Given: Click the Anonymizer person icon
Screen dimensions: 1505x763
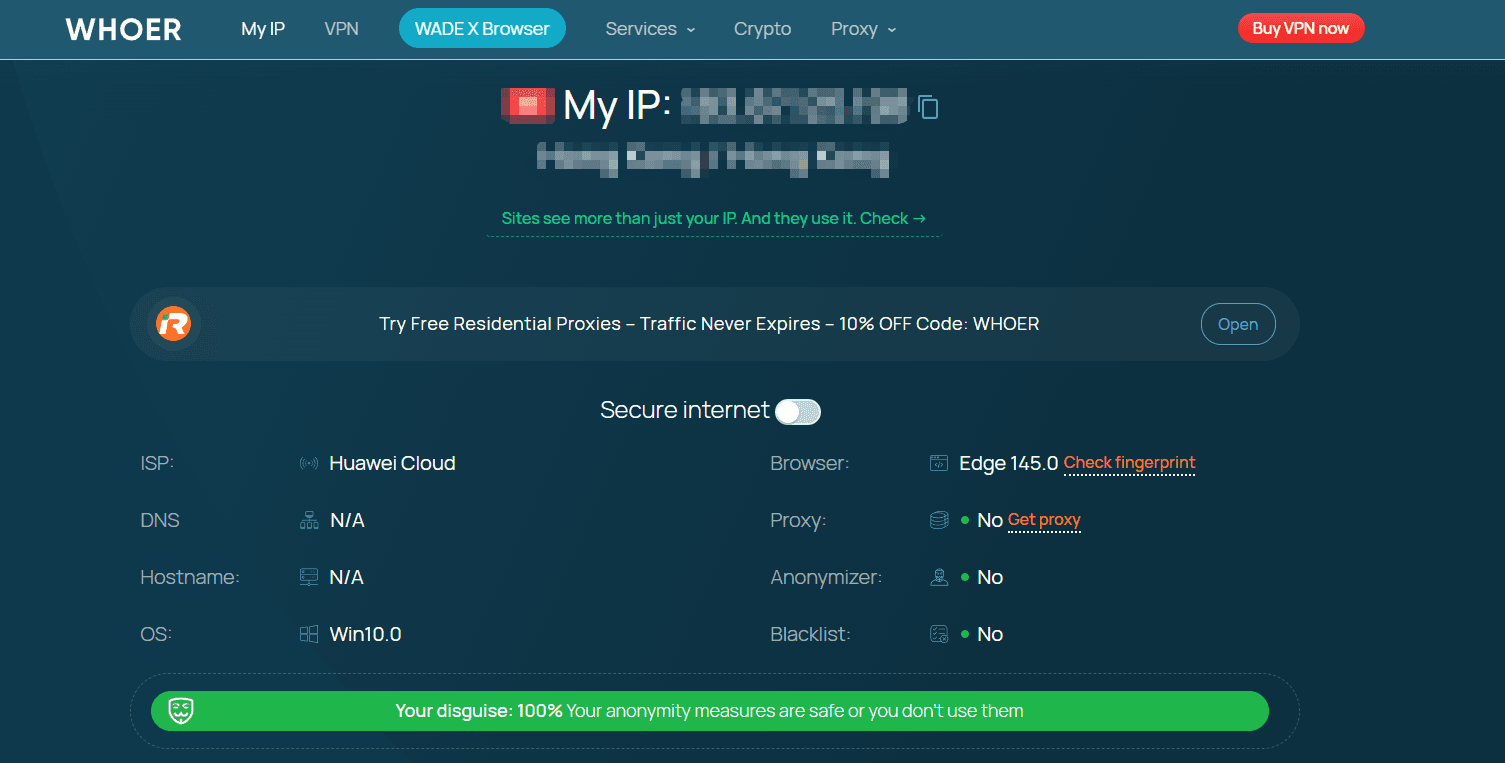Looking at the screenshot, I should 938,578.
